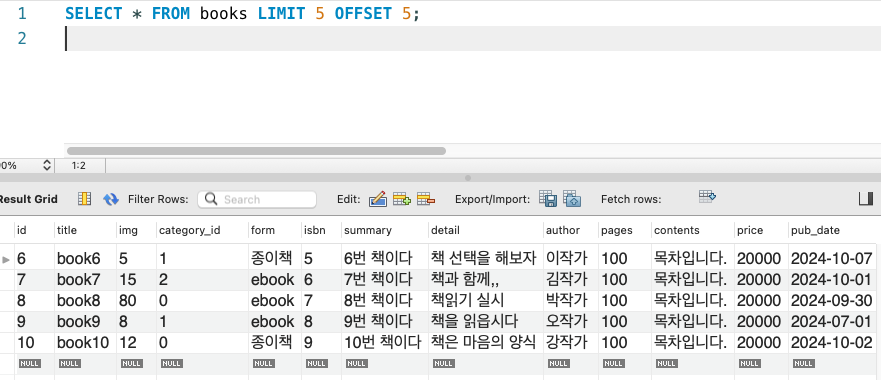Click the 'pub_date' column header
881x380 pixels.
point(815,230)
